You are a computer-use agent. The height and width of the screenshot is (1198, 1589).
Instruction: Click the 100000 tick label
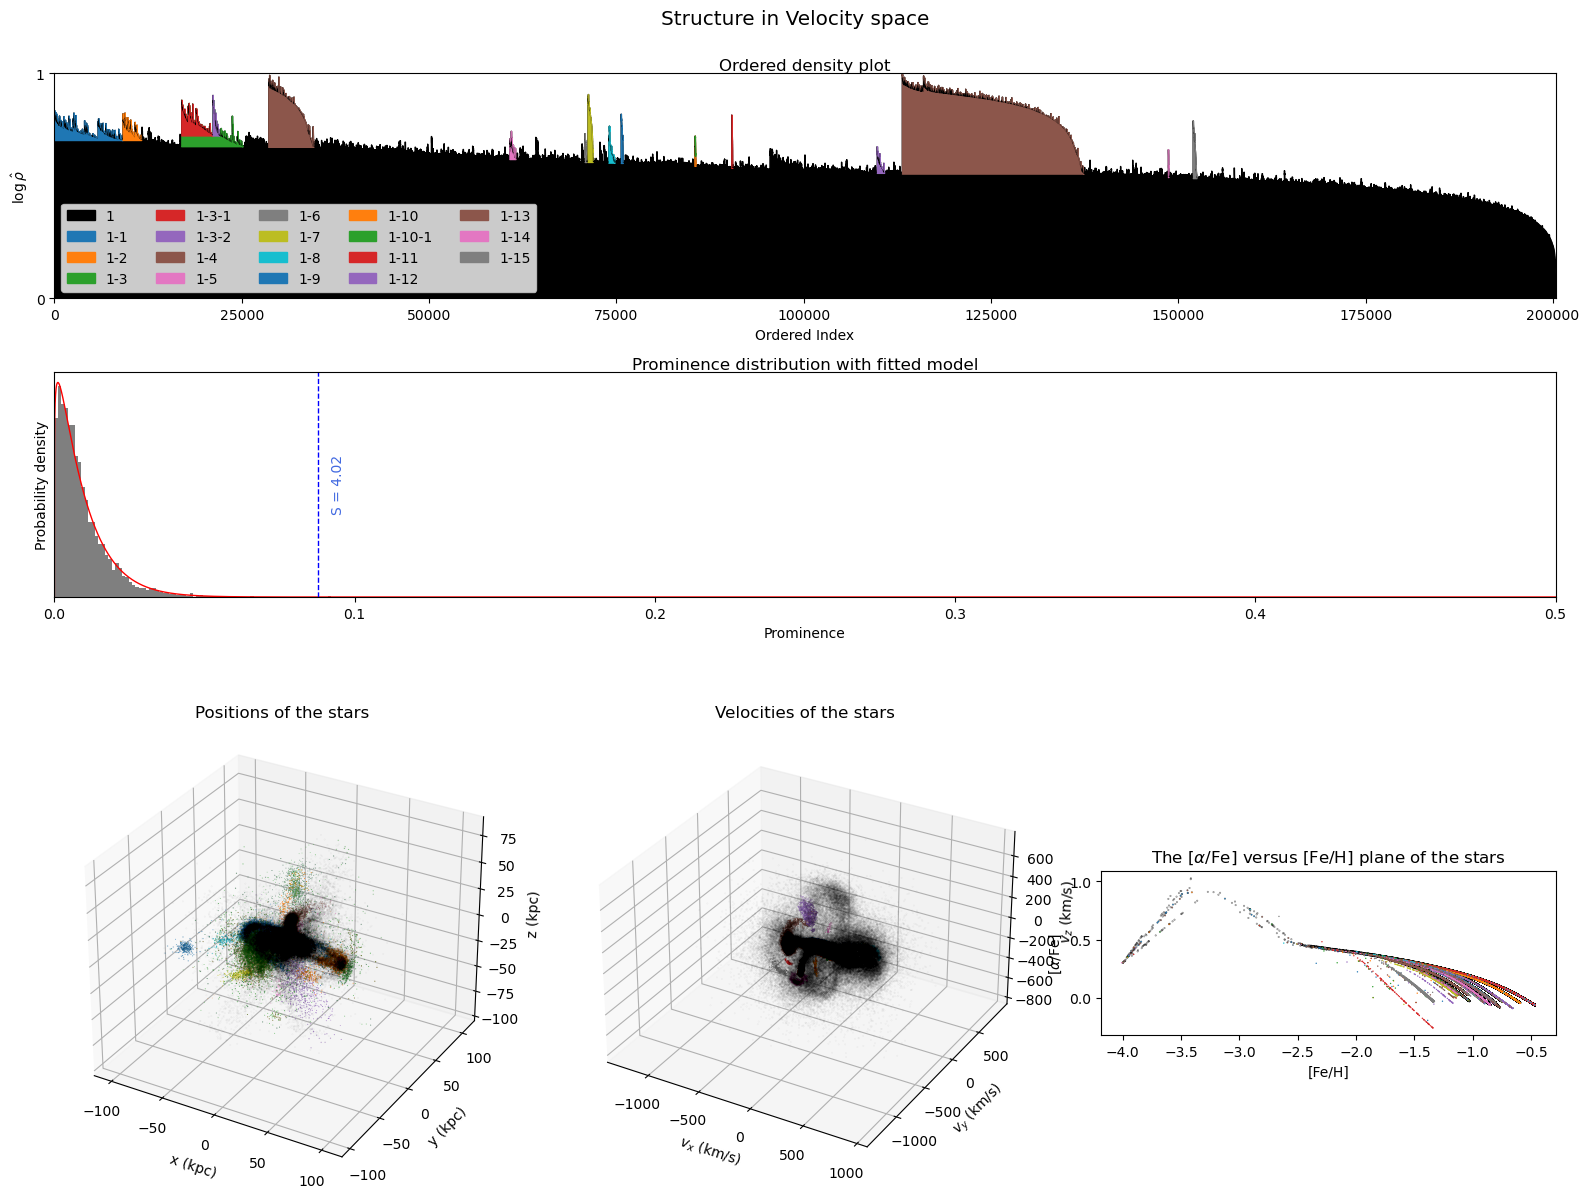(x=804, y=315)
